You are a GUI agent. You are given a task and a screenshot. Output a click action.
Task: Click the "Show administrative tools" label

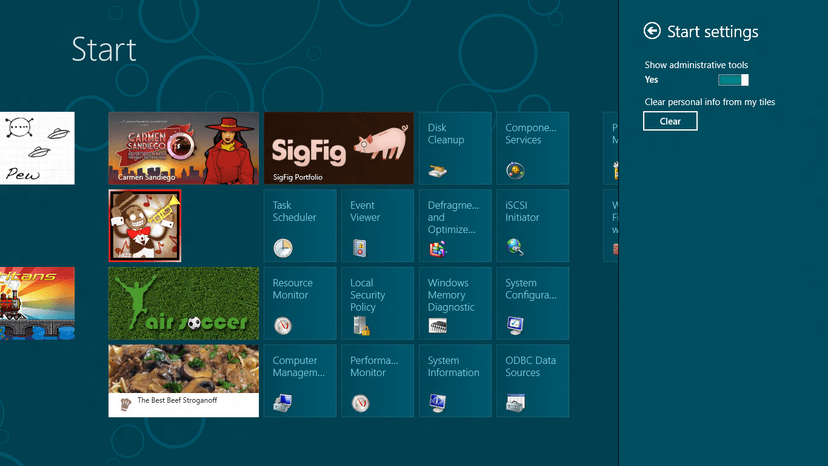tap(696, 65)
